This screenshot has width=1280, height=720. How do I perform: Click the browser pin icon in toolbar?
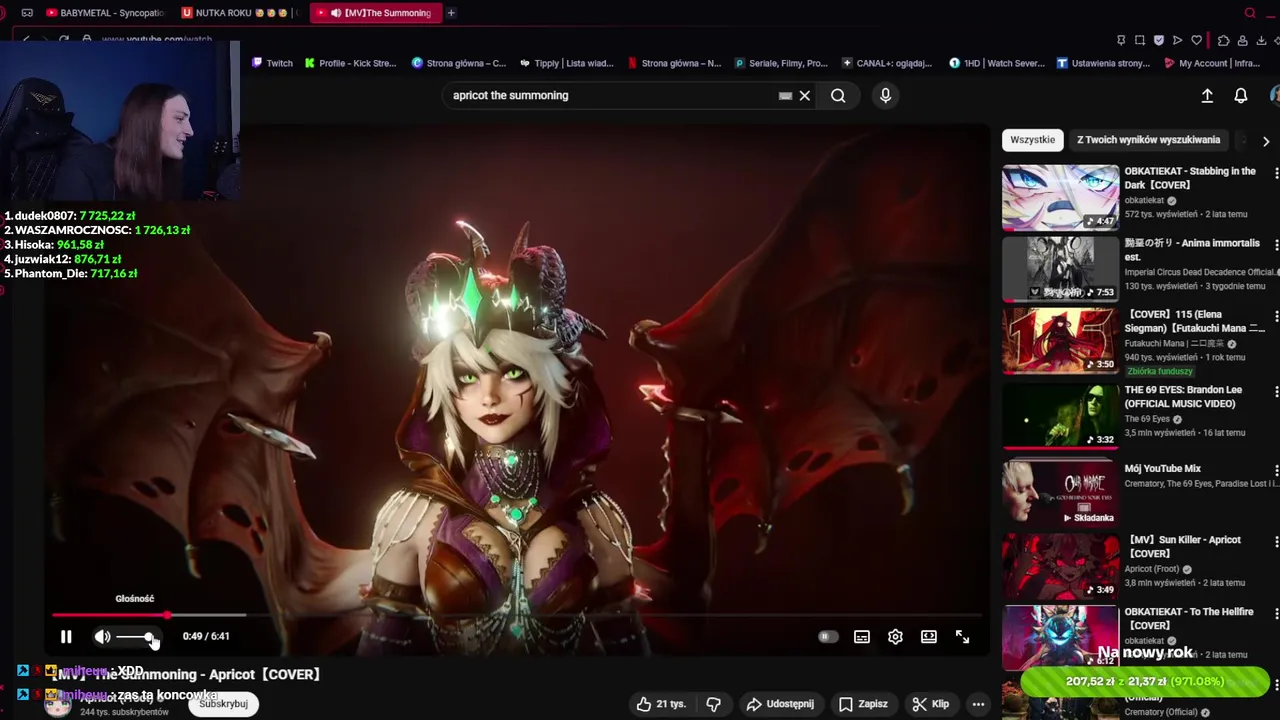coord(1121,40)
